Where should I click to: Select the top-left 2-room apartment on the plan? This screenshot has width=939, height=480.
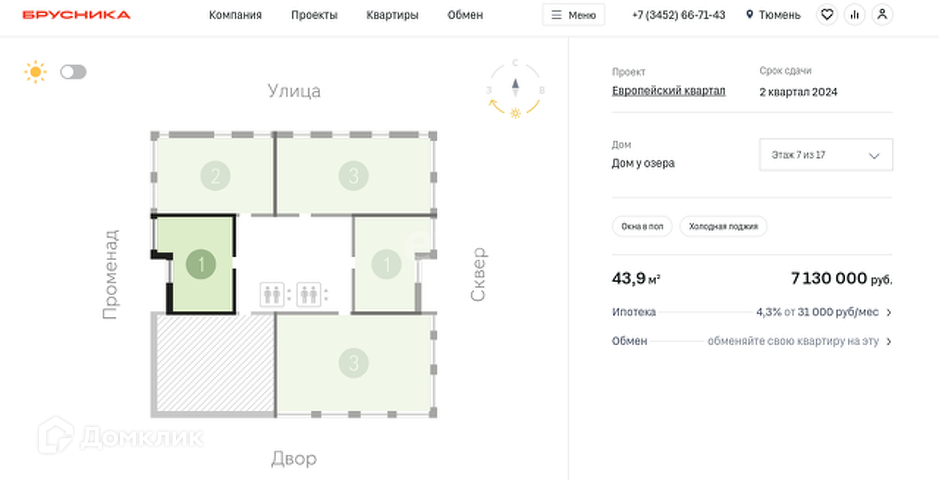(214, 176)
